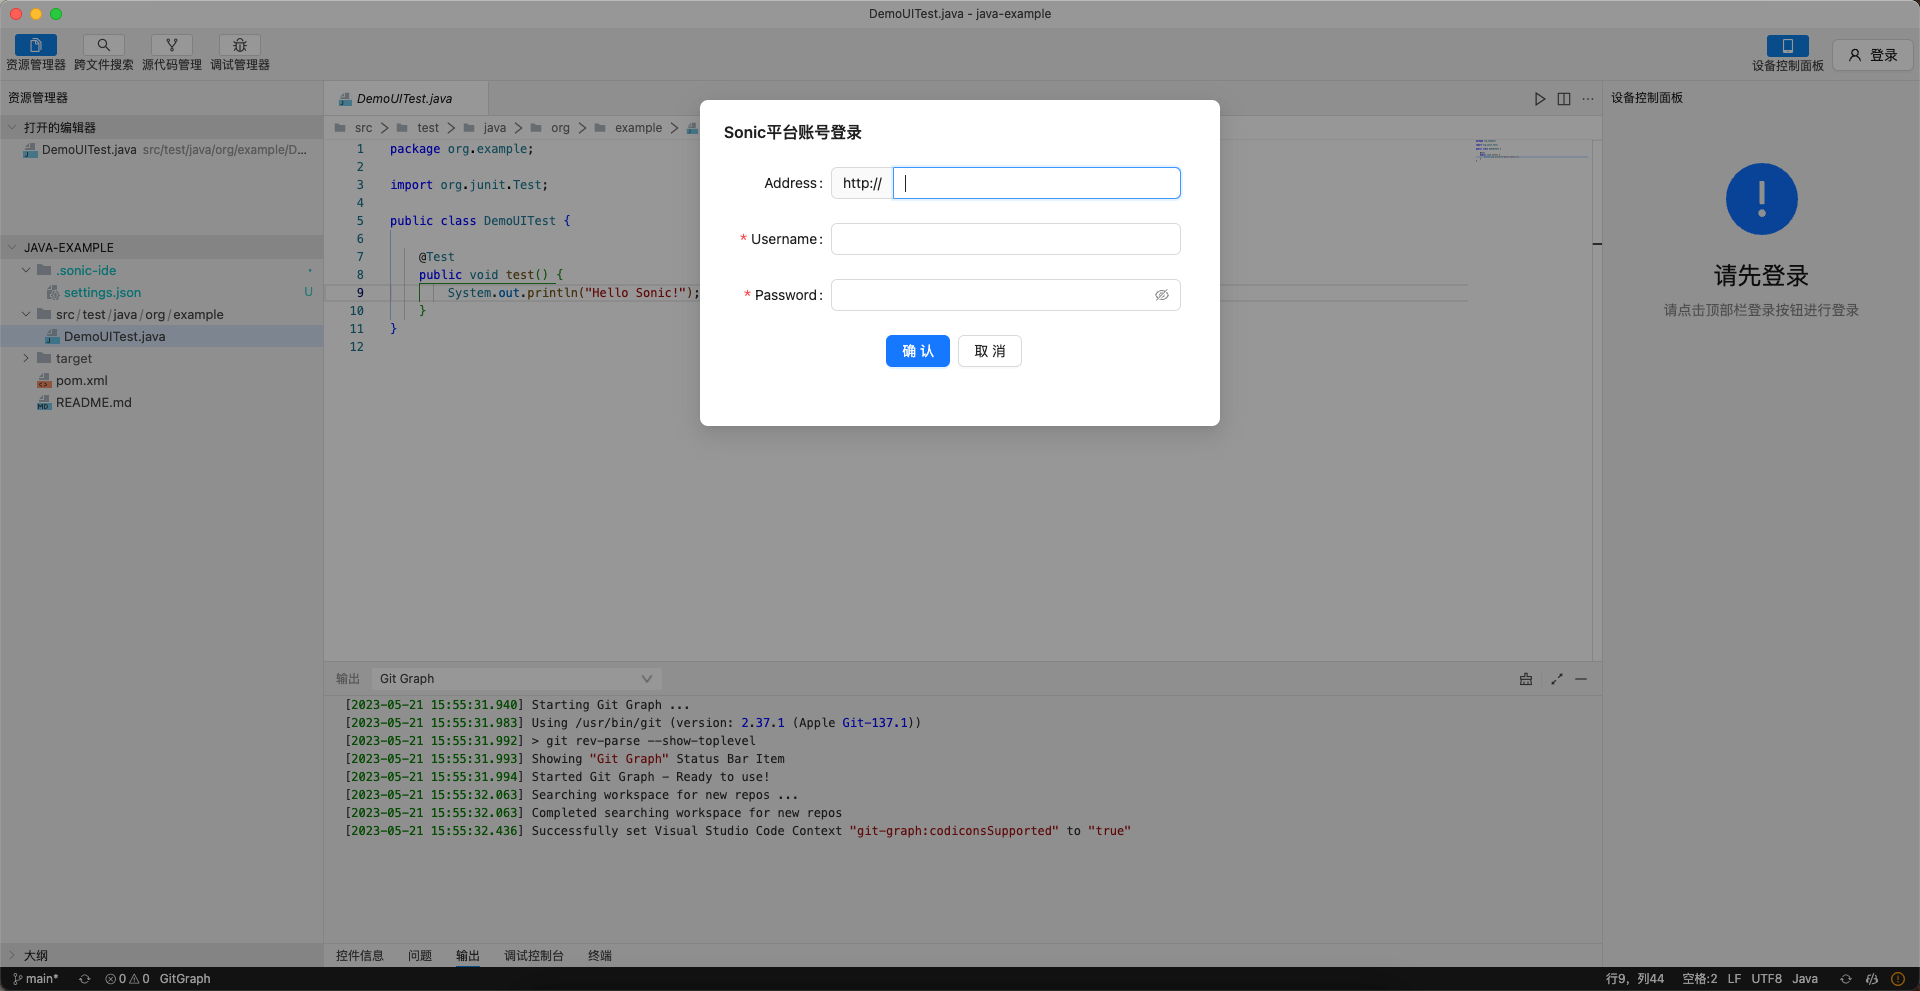Click the code minimap preview
1920x991 pixels.
[x=1531, y=150]
